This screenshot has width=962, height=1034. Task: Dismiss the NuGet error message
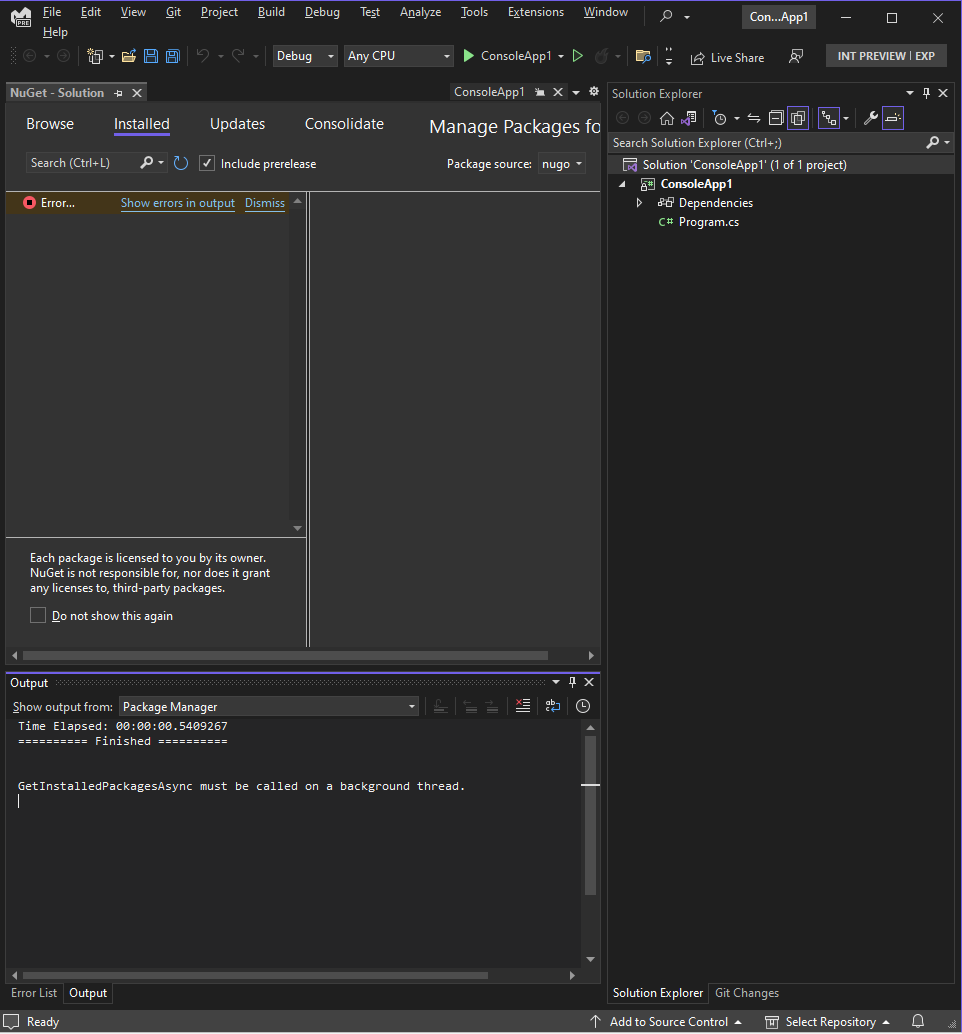pos(264,203)
